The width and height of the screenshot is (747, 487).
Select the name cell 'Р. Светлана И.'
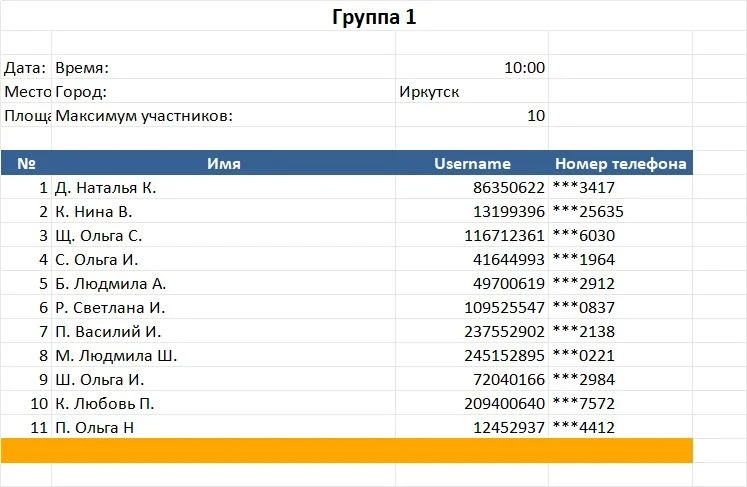click(x=223, y=307)
